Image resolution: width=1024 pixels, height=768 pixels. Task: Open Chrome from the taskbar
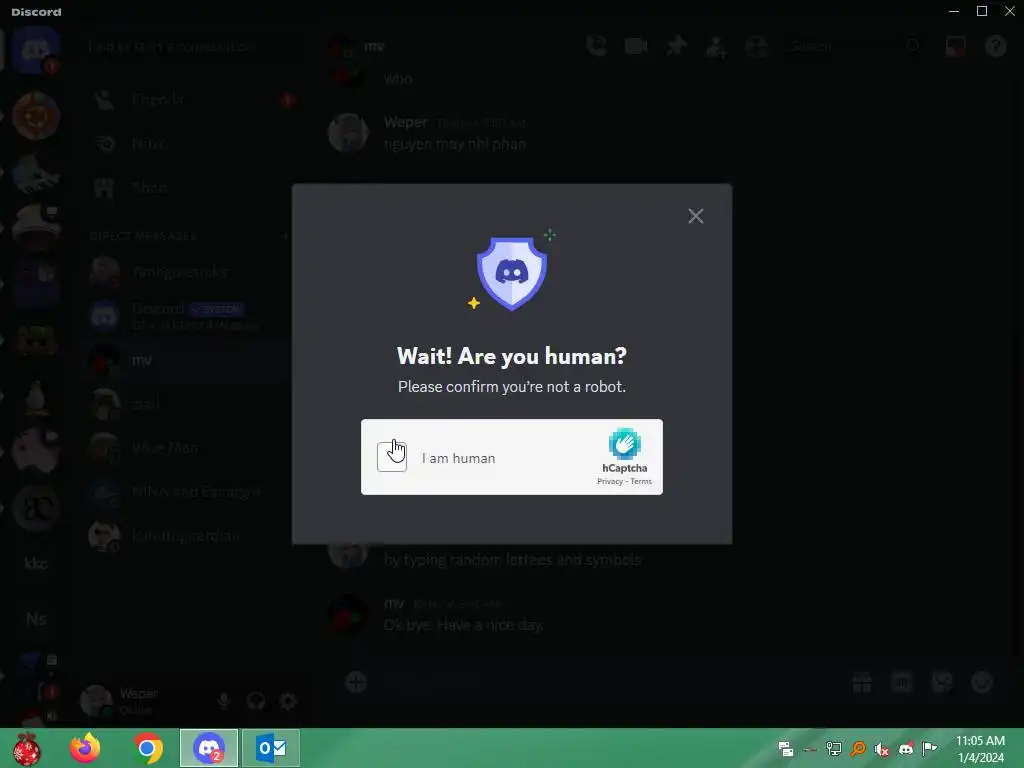pos(148,748)
